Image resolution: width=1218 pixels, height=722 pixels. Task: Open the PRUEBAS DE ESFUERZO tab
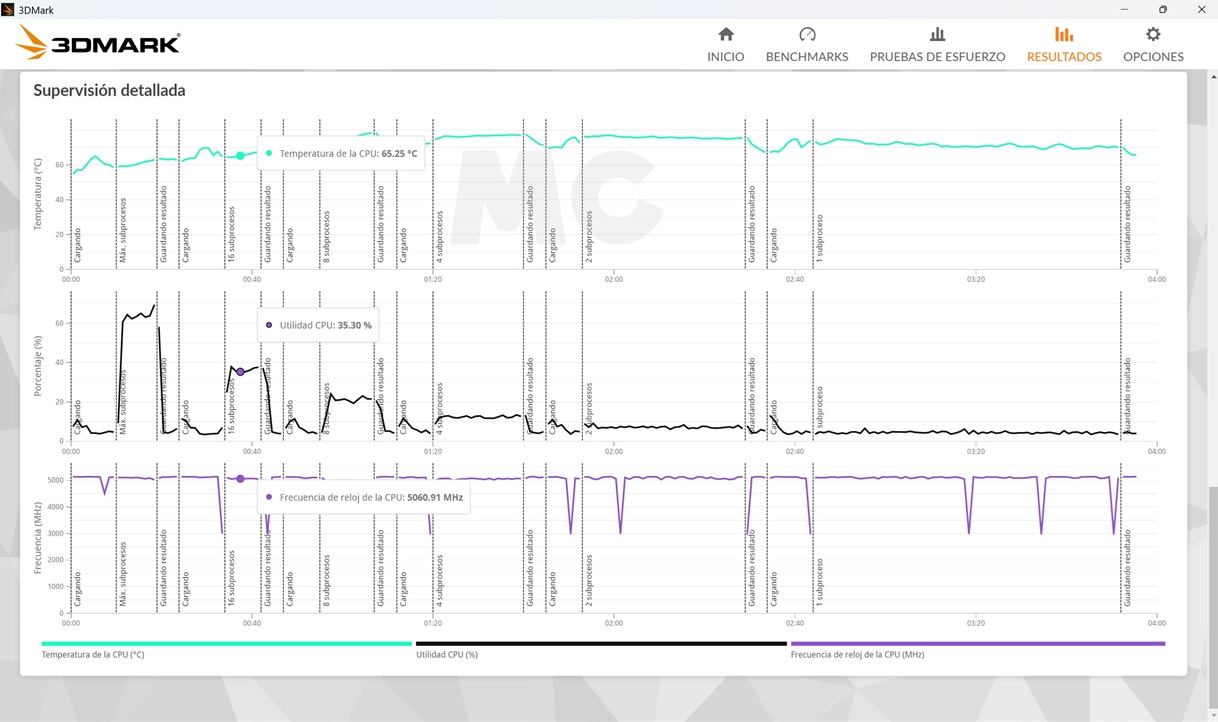click(937, 57)
